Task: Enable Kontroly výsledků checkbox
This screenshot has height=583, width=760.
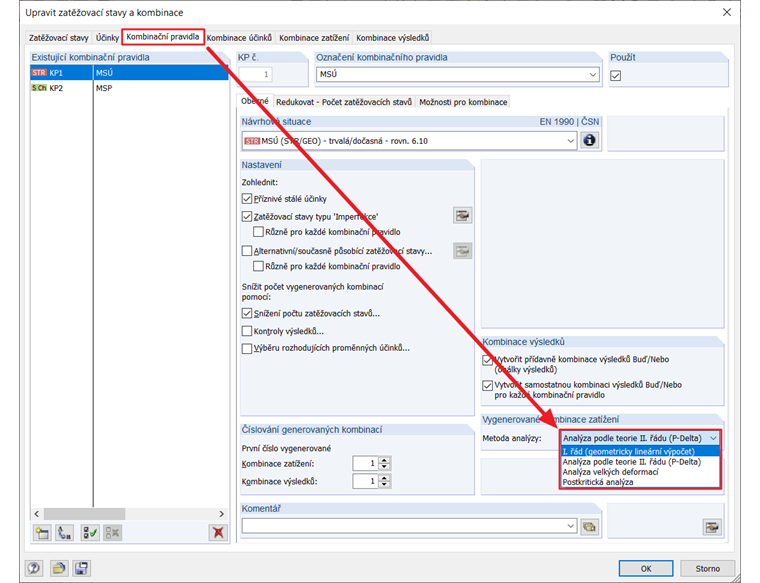Action: tap(247, 331)
